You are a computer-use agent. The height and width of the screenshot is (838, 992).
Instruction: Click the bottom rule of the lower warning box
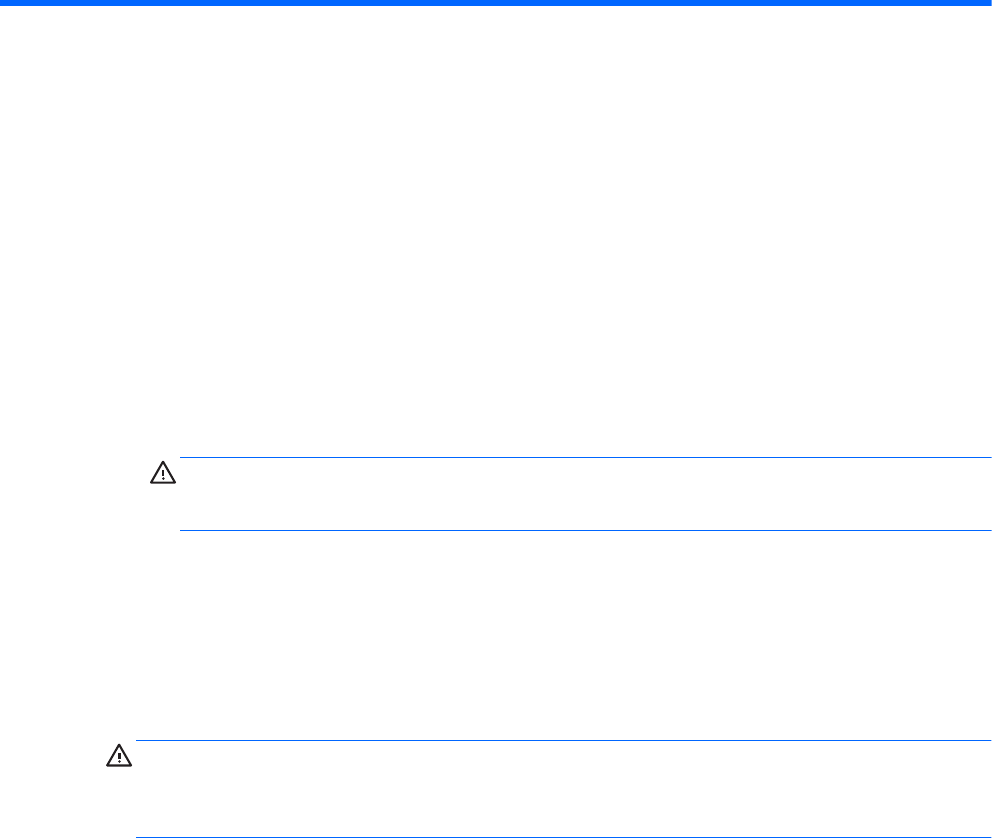(x=560, y=837)
